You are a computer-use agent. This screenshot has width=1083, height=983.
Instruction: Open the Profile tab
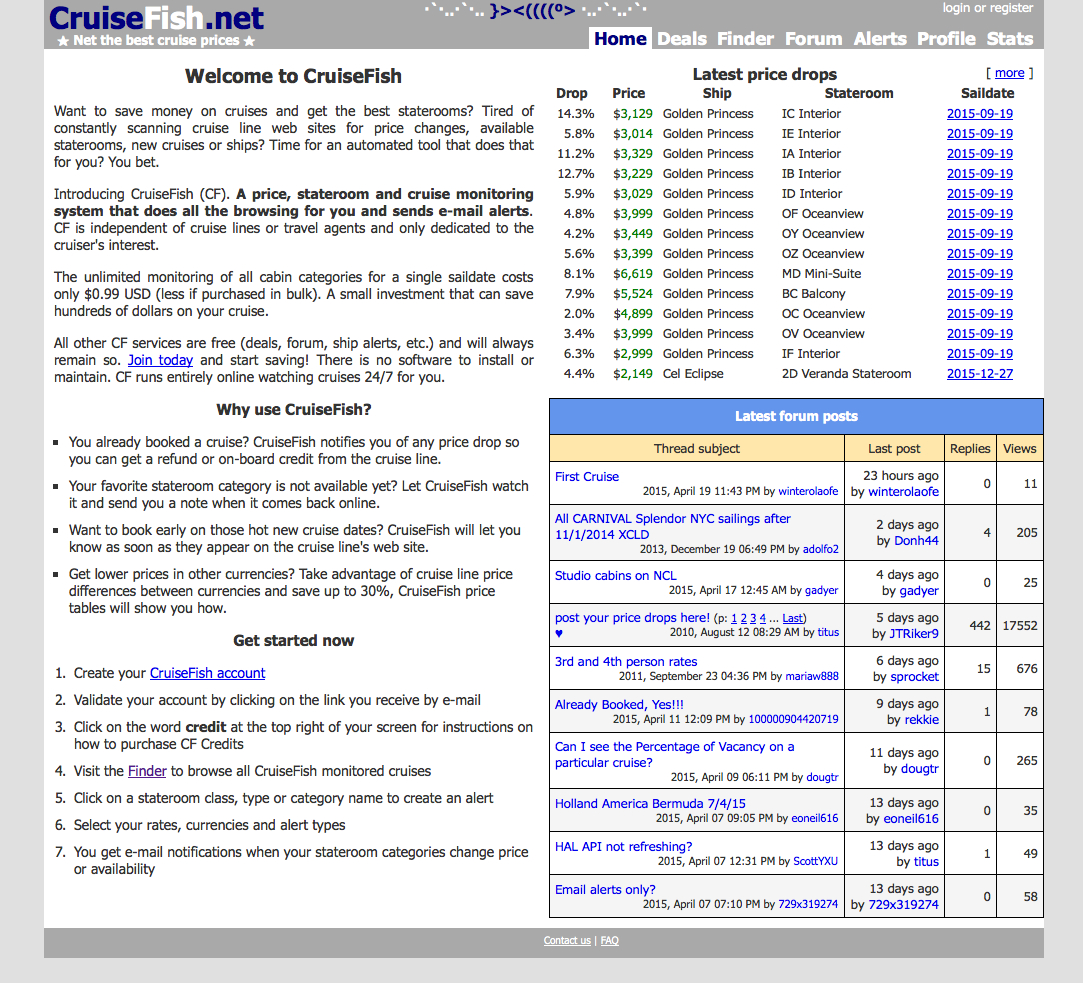(x=946, y=39)
